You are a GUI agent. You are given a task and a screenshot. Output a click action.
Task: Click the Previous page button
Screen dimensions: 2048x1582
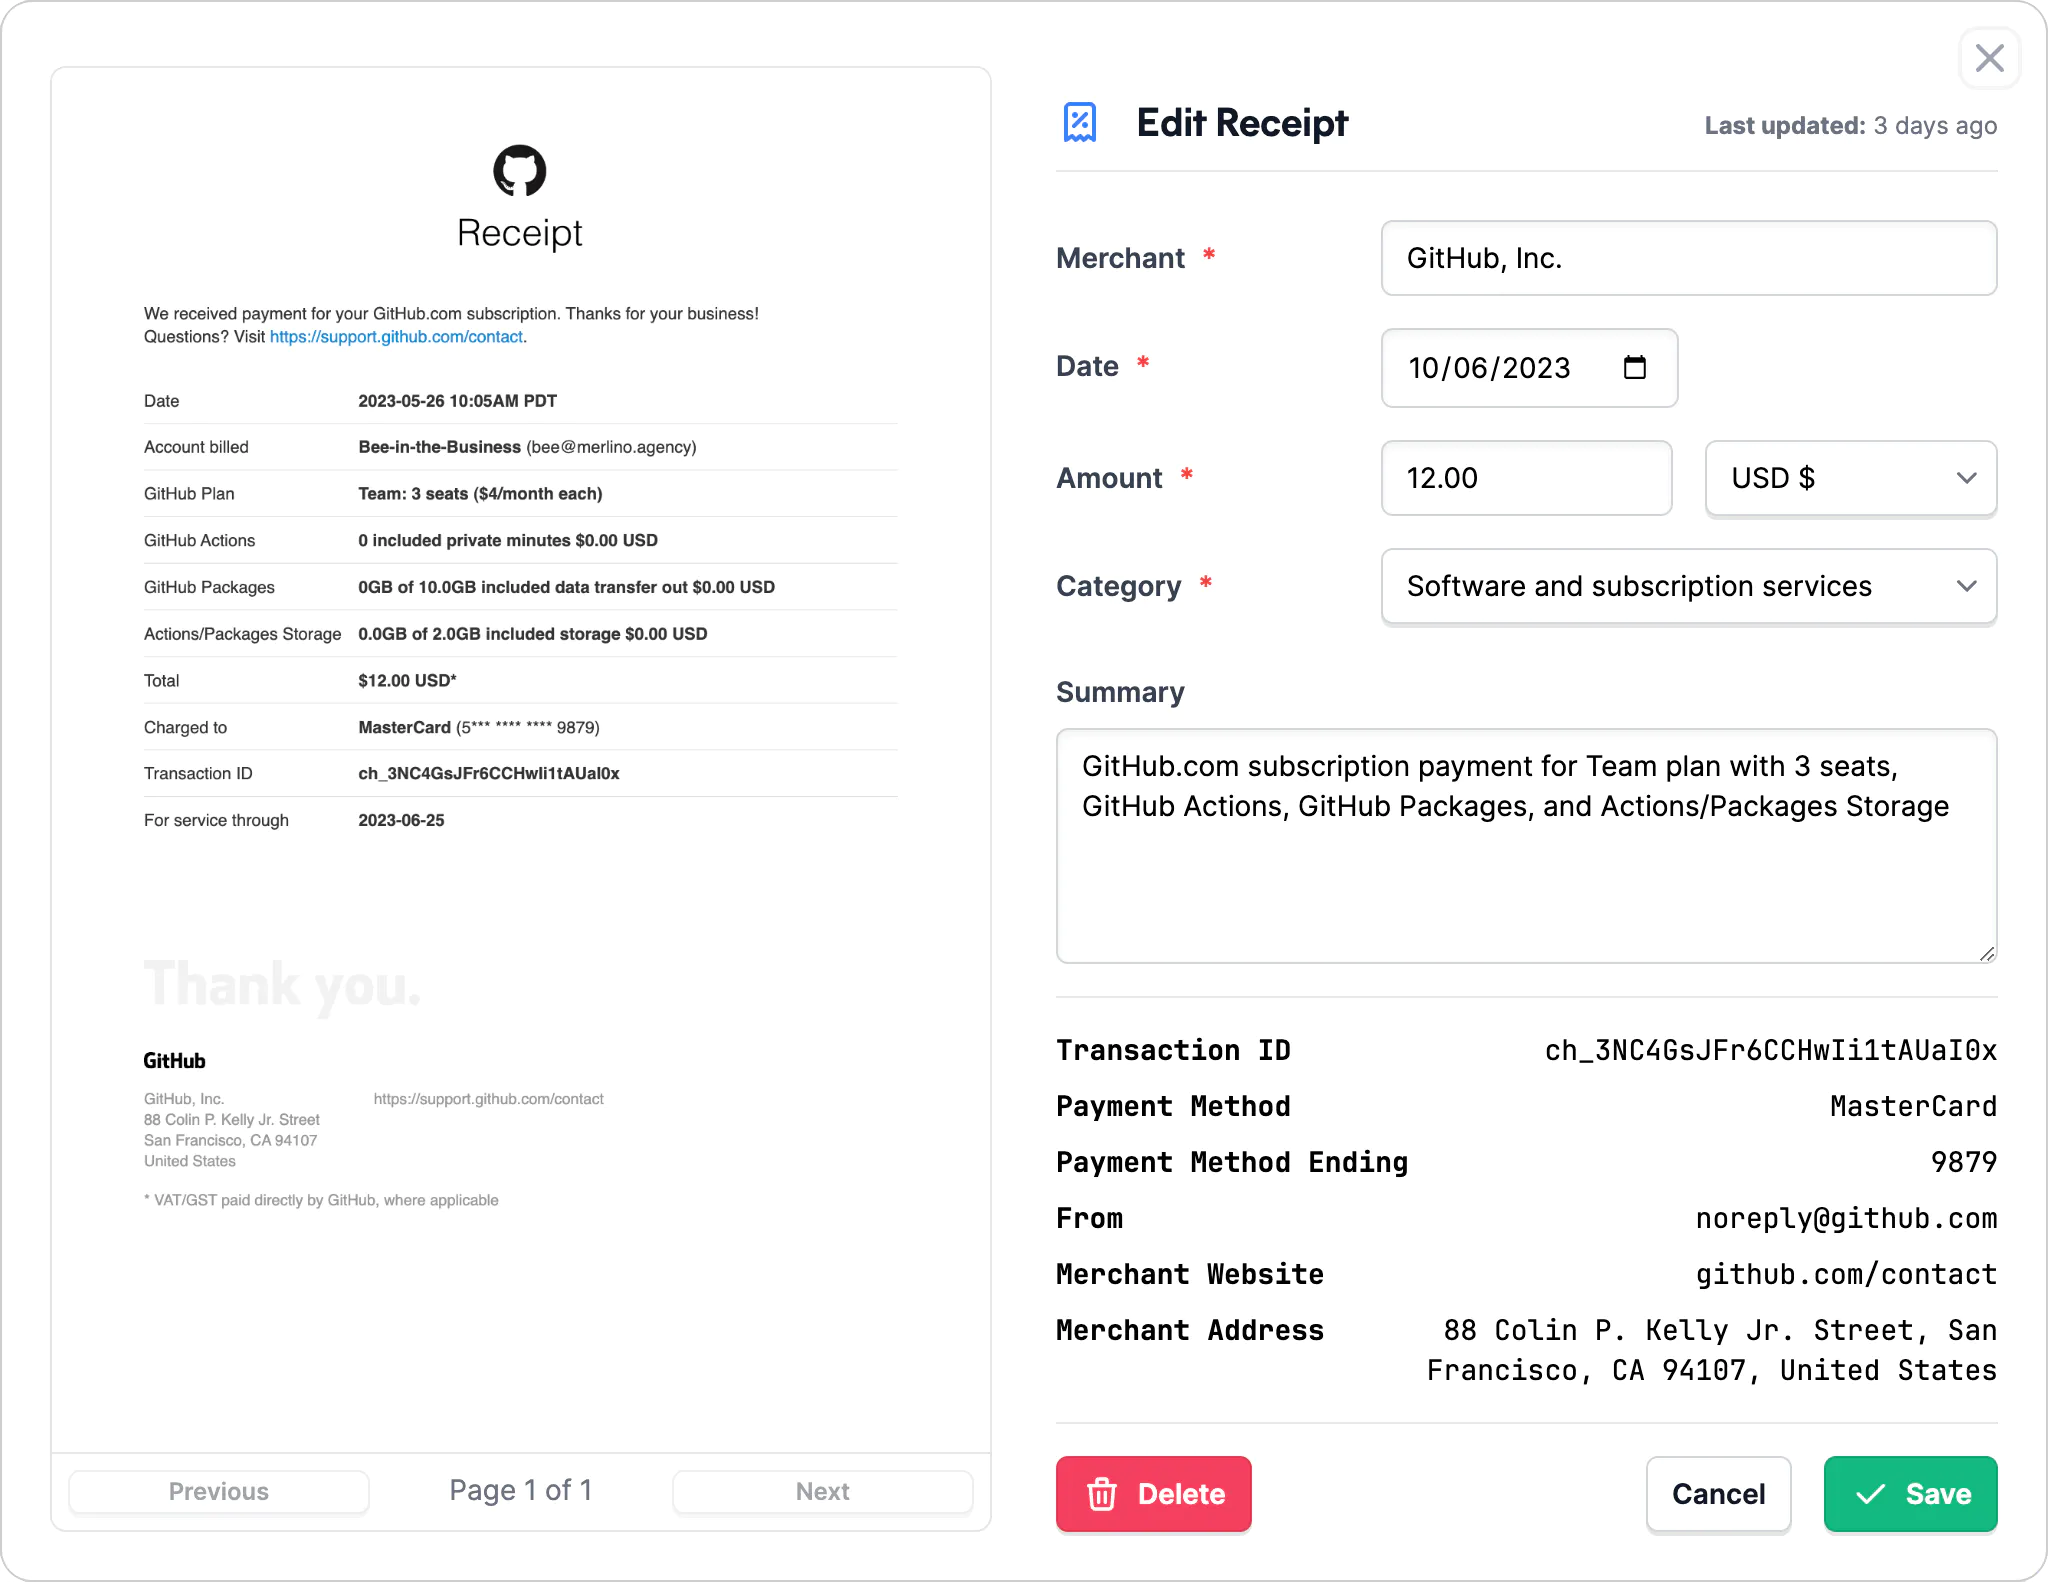[x=218, y=1491]
